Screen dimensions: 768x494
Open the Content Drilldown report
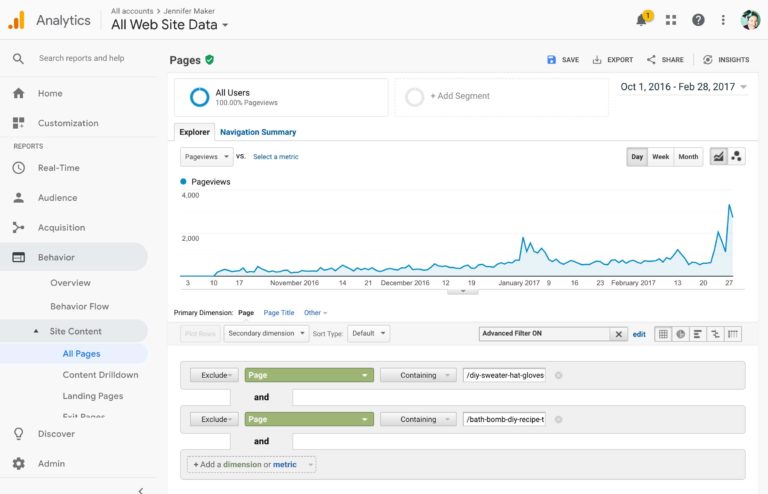point(100,375)
